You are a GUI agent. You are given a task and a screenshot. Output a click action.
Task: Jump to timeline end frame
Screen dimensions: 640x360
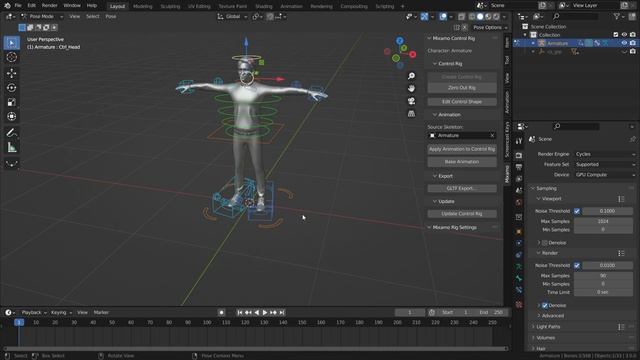coord(282,313)
